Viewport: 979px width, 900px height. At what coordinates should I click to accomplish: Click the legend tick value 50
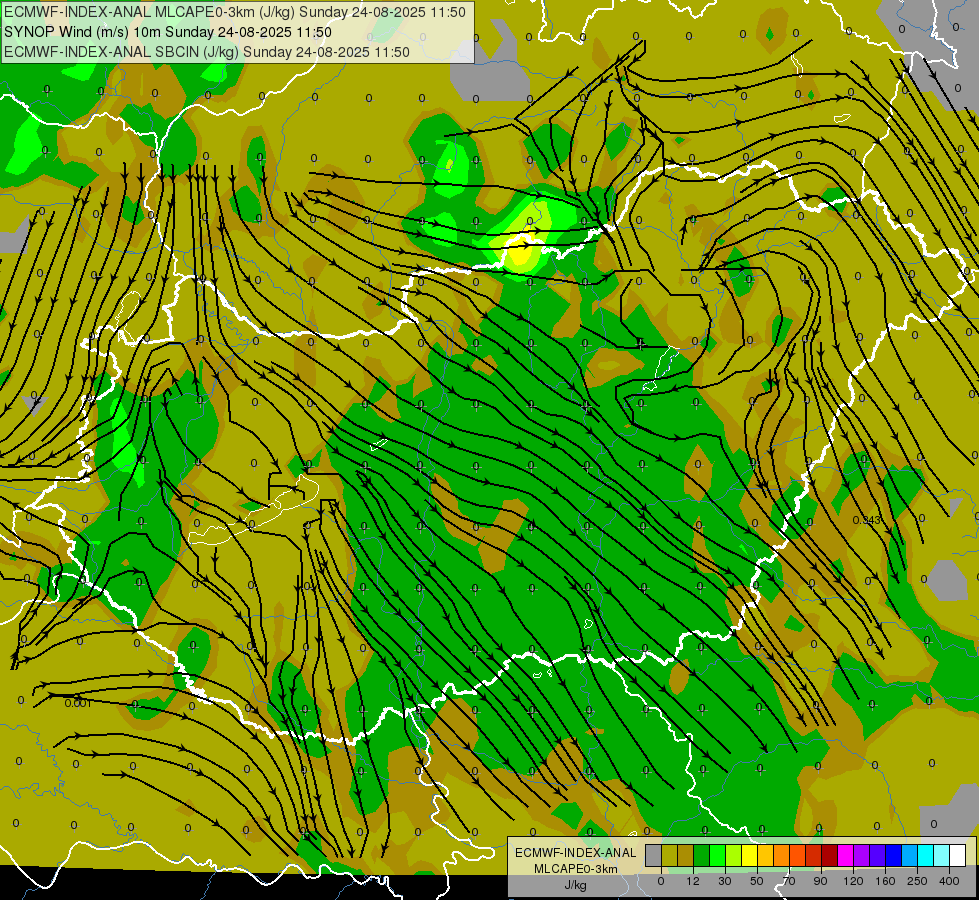757,881
